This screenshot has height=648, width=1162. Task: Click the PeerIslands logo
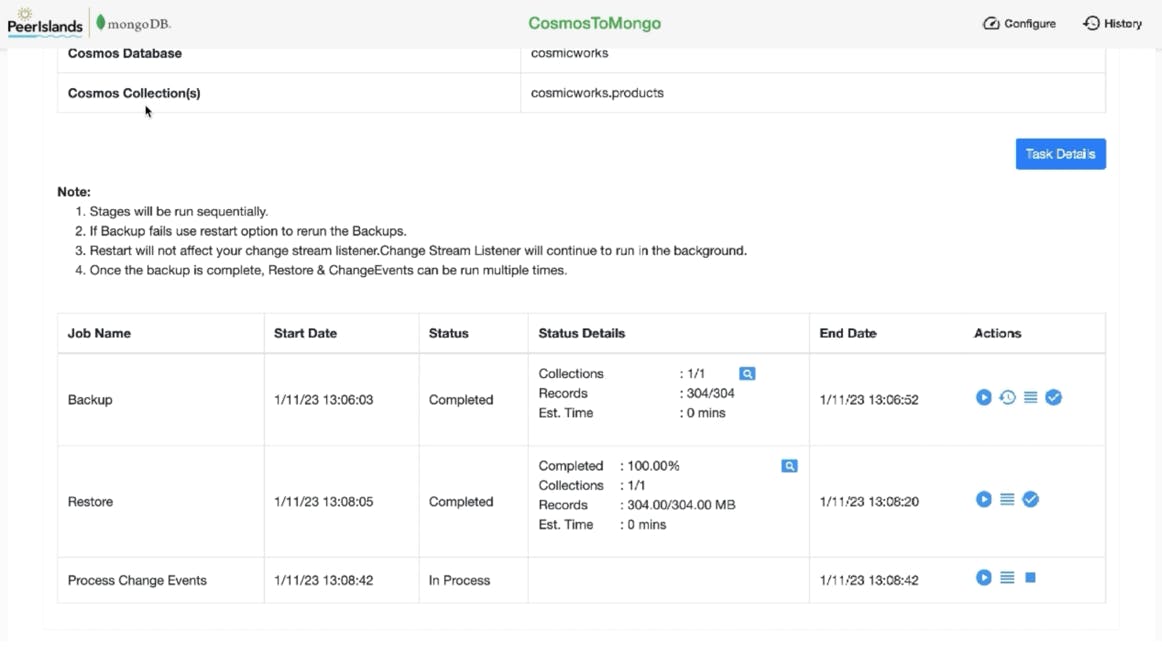coord(45,23)
